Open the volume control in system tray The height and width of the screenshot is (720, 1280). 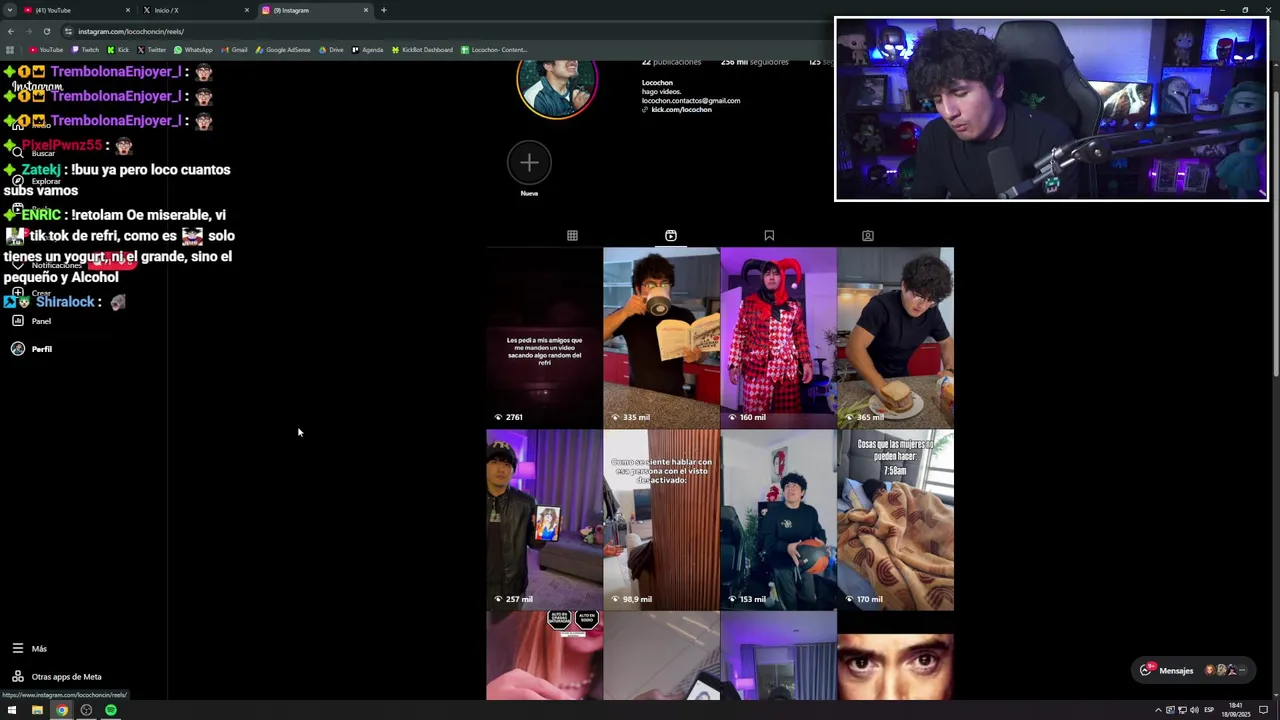[x=1195, y=710]
